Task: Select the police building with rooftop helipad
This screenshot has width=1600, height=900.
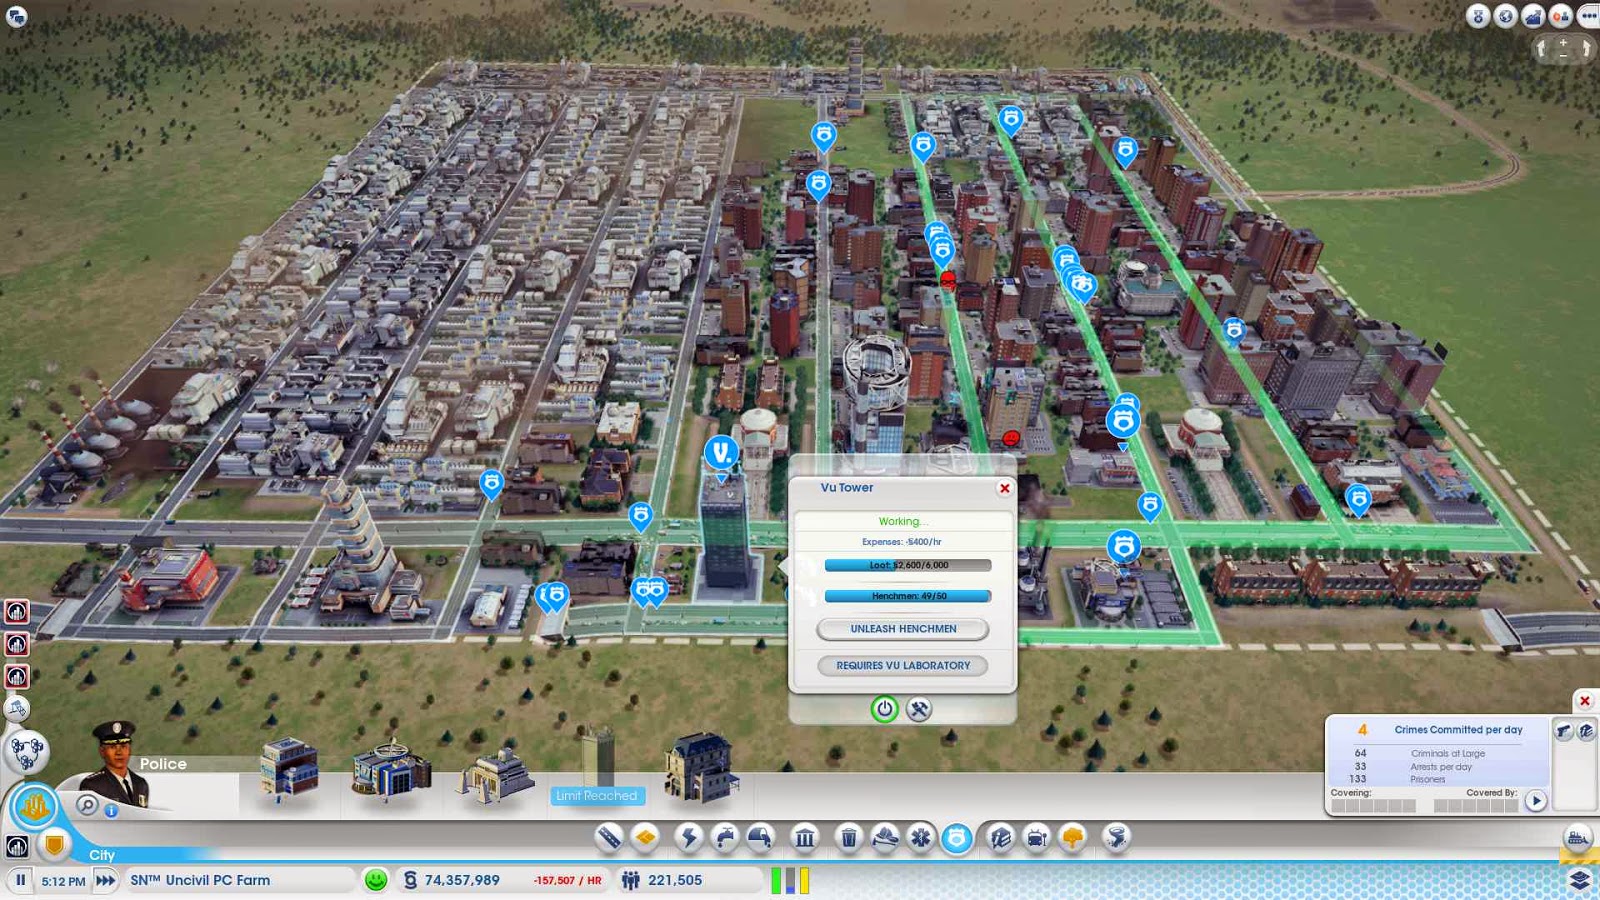Action: pyautogui.click(x=391, y=770)
